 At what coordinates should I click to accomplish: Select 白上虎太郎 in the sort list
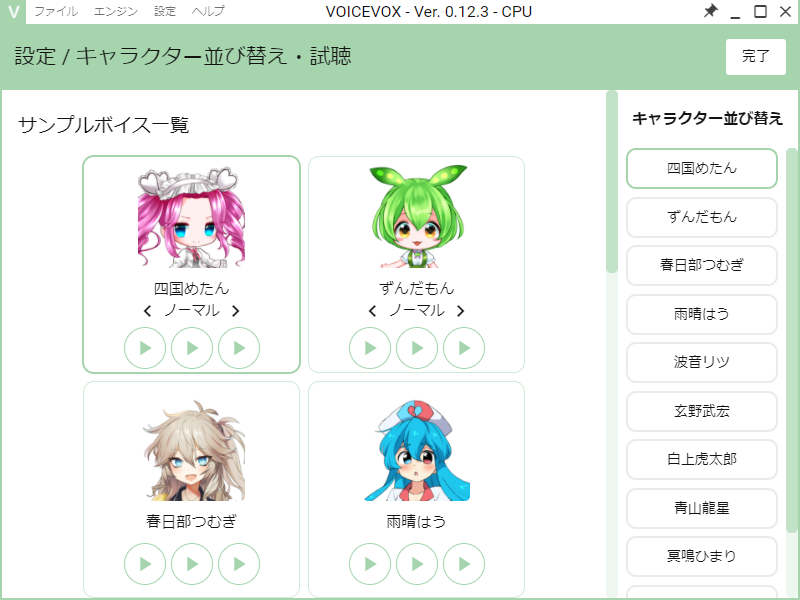pos(702,459)
